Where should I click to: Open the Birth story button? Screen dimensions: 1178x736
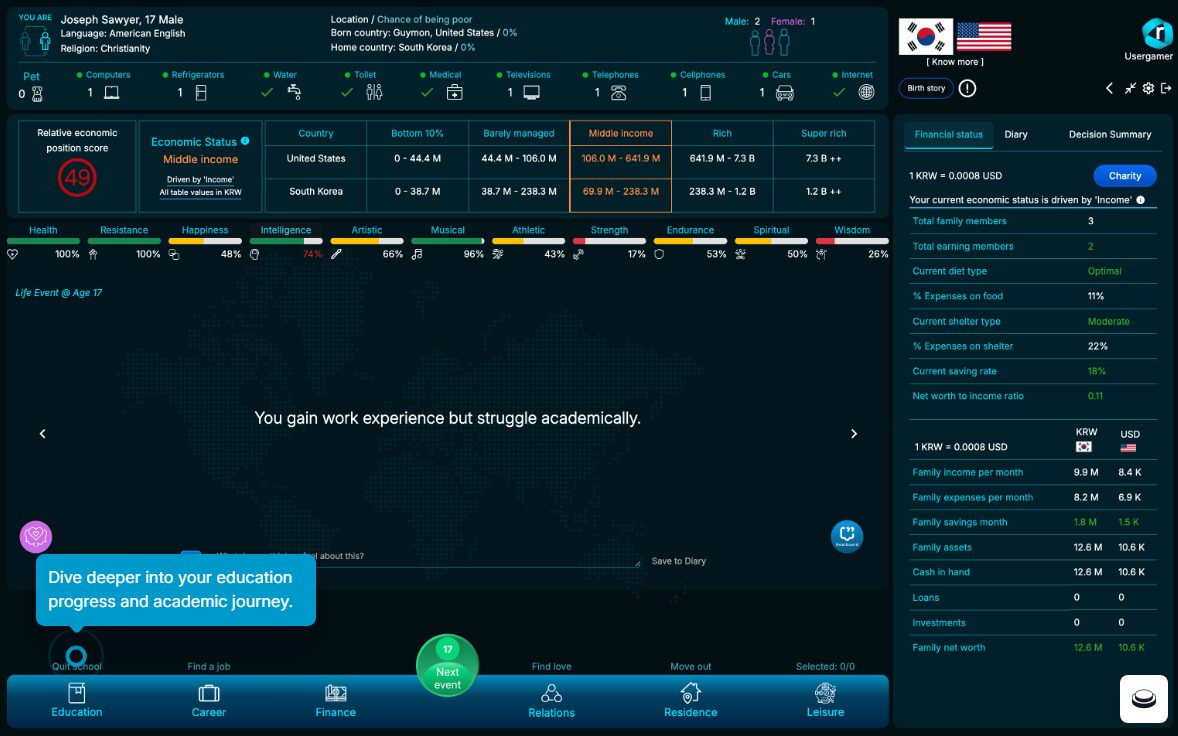coord(926,88)
